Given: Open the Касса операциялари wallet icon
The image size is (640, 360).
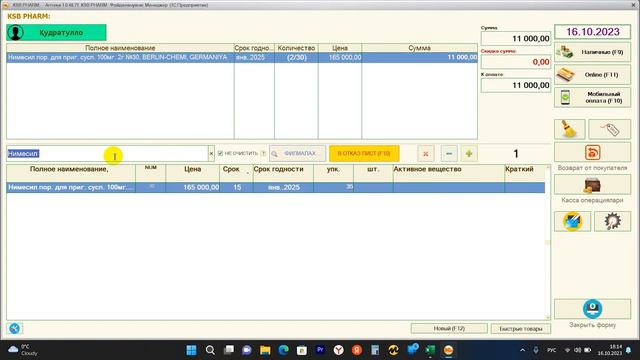Looking at the screenshot, I should pos(592,185).
